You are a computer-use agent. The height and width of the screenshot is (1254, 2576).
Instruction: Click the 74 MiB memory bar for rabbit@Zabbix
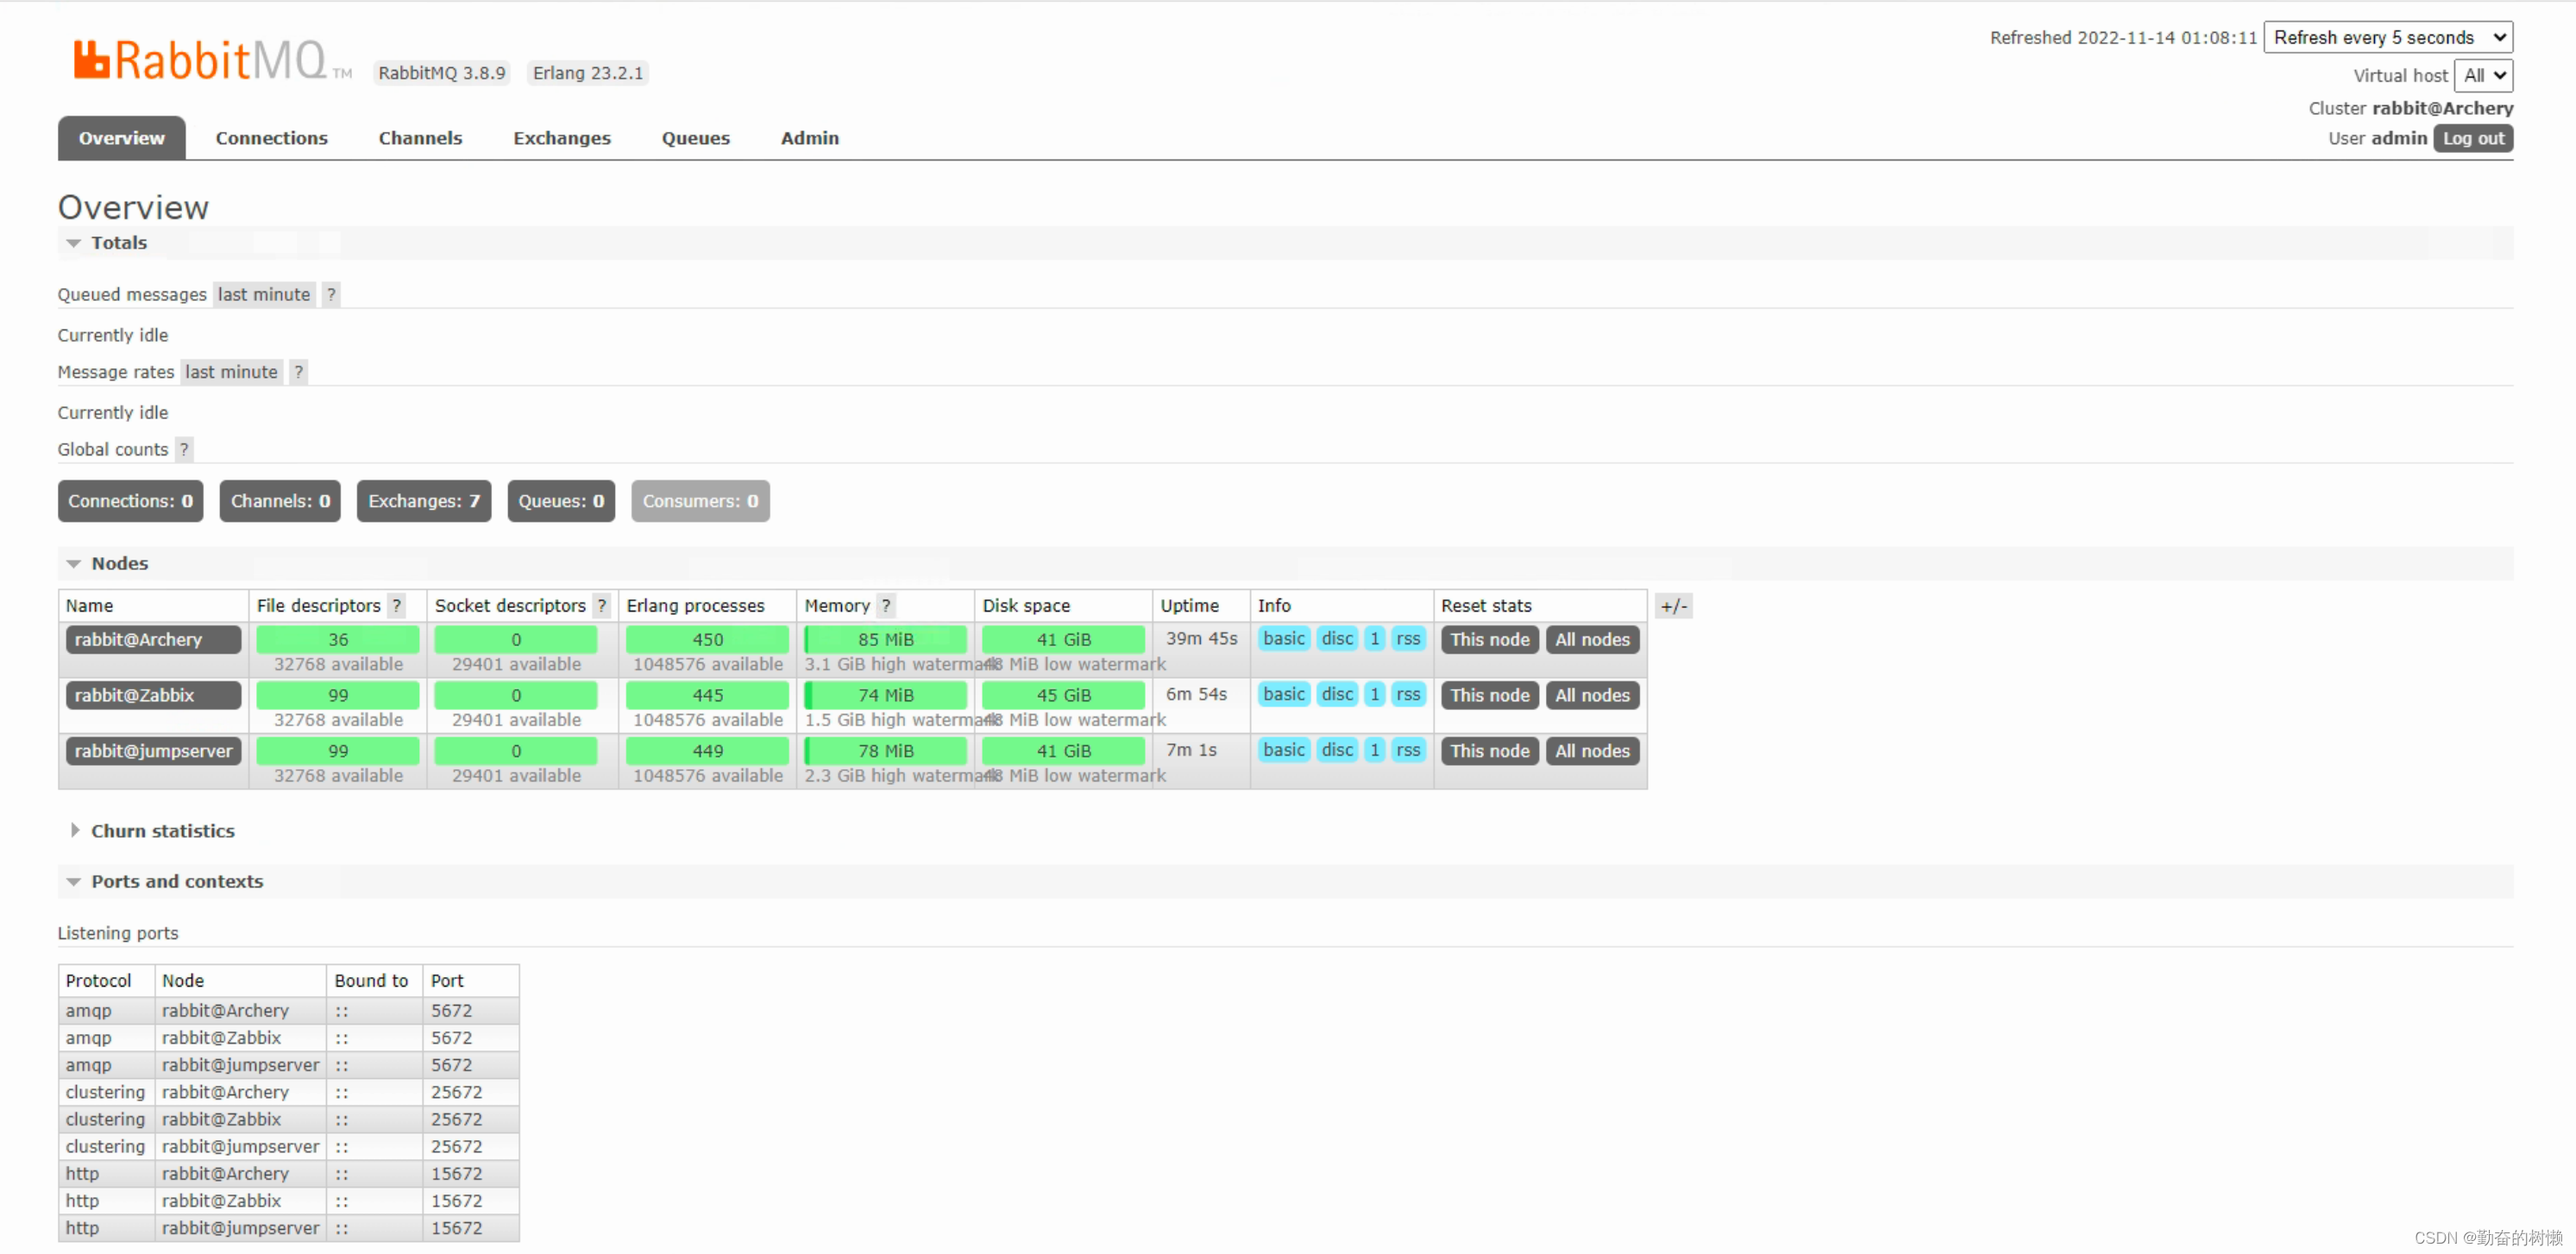tap(885, 695)
